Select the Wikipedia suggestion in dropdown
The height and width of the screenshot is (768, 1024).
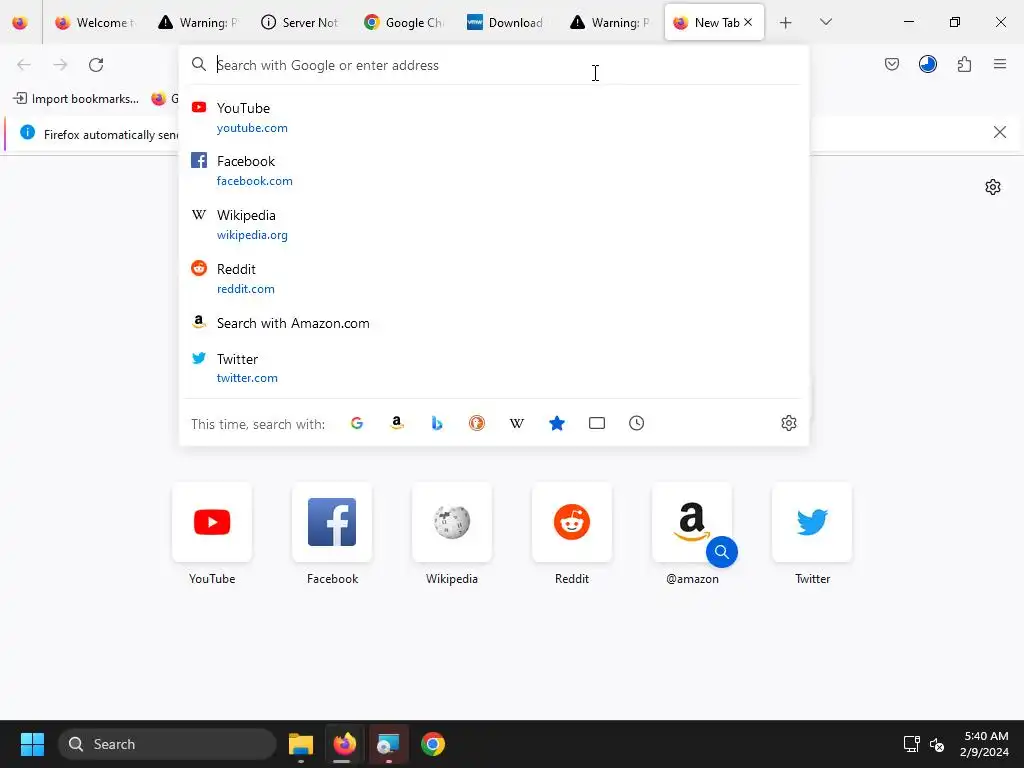point(494,225)
